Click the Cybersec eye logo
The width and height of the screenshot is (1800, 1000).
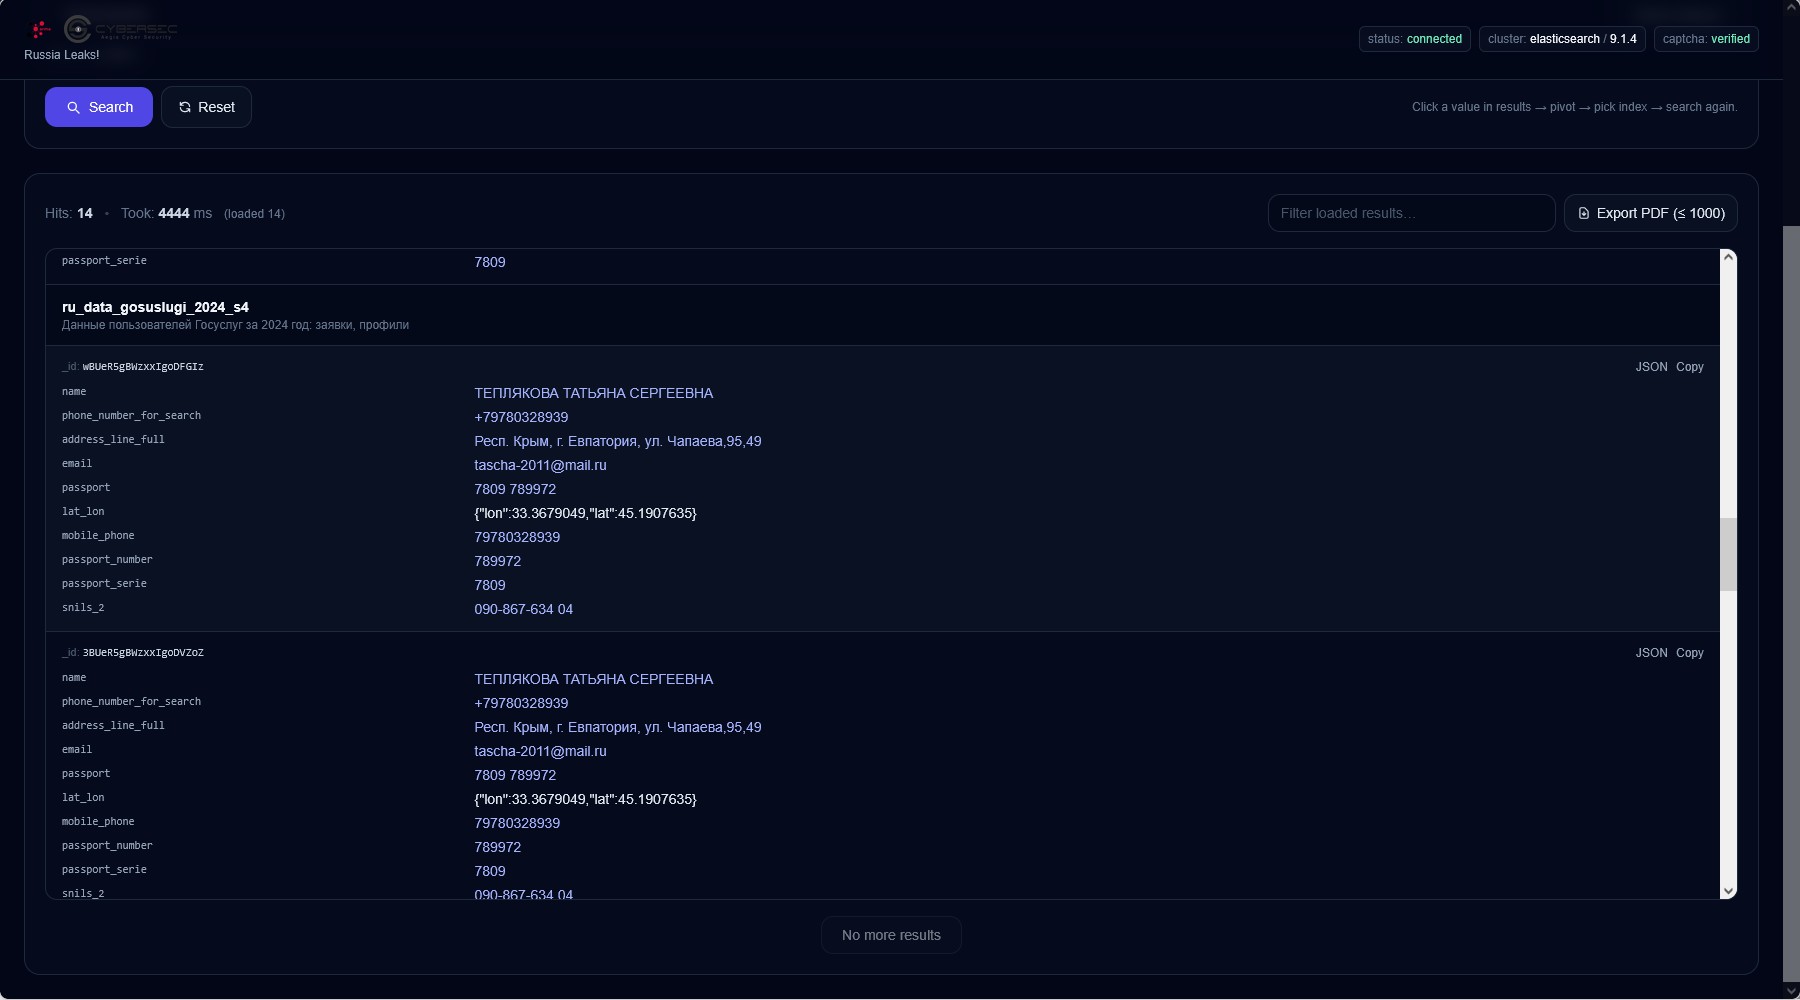(78, 29)
